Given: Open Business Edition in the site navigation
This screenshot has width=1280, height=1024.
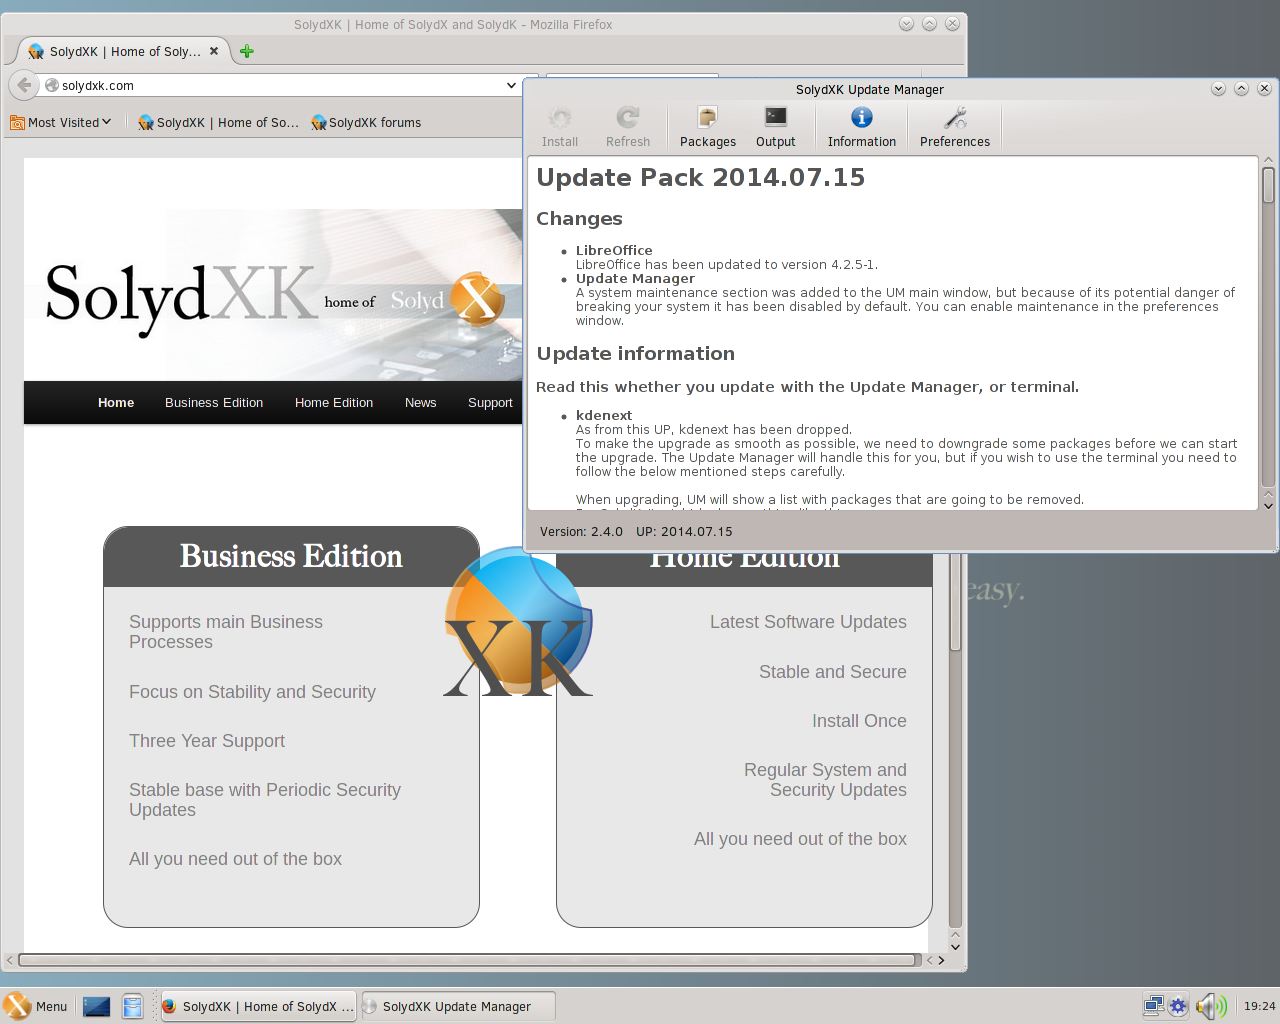Looking at the screenshot, I should (x=214, y=403).
